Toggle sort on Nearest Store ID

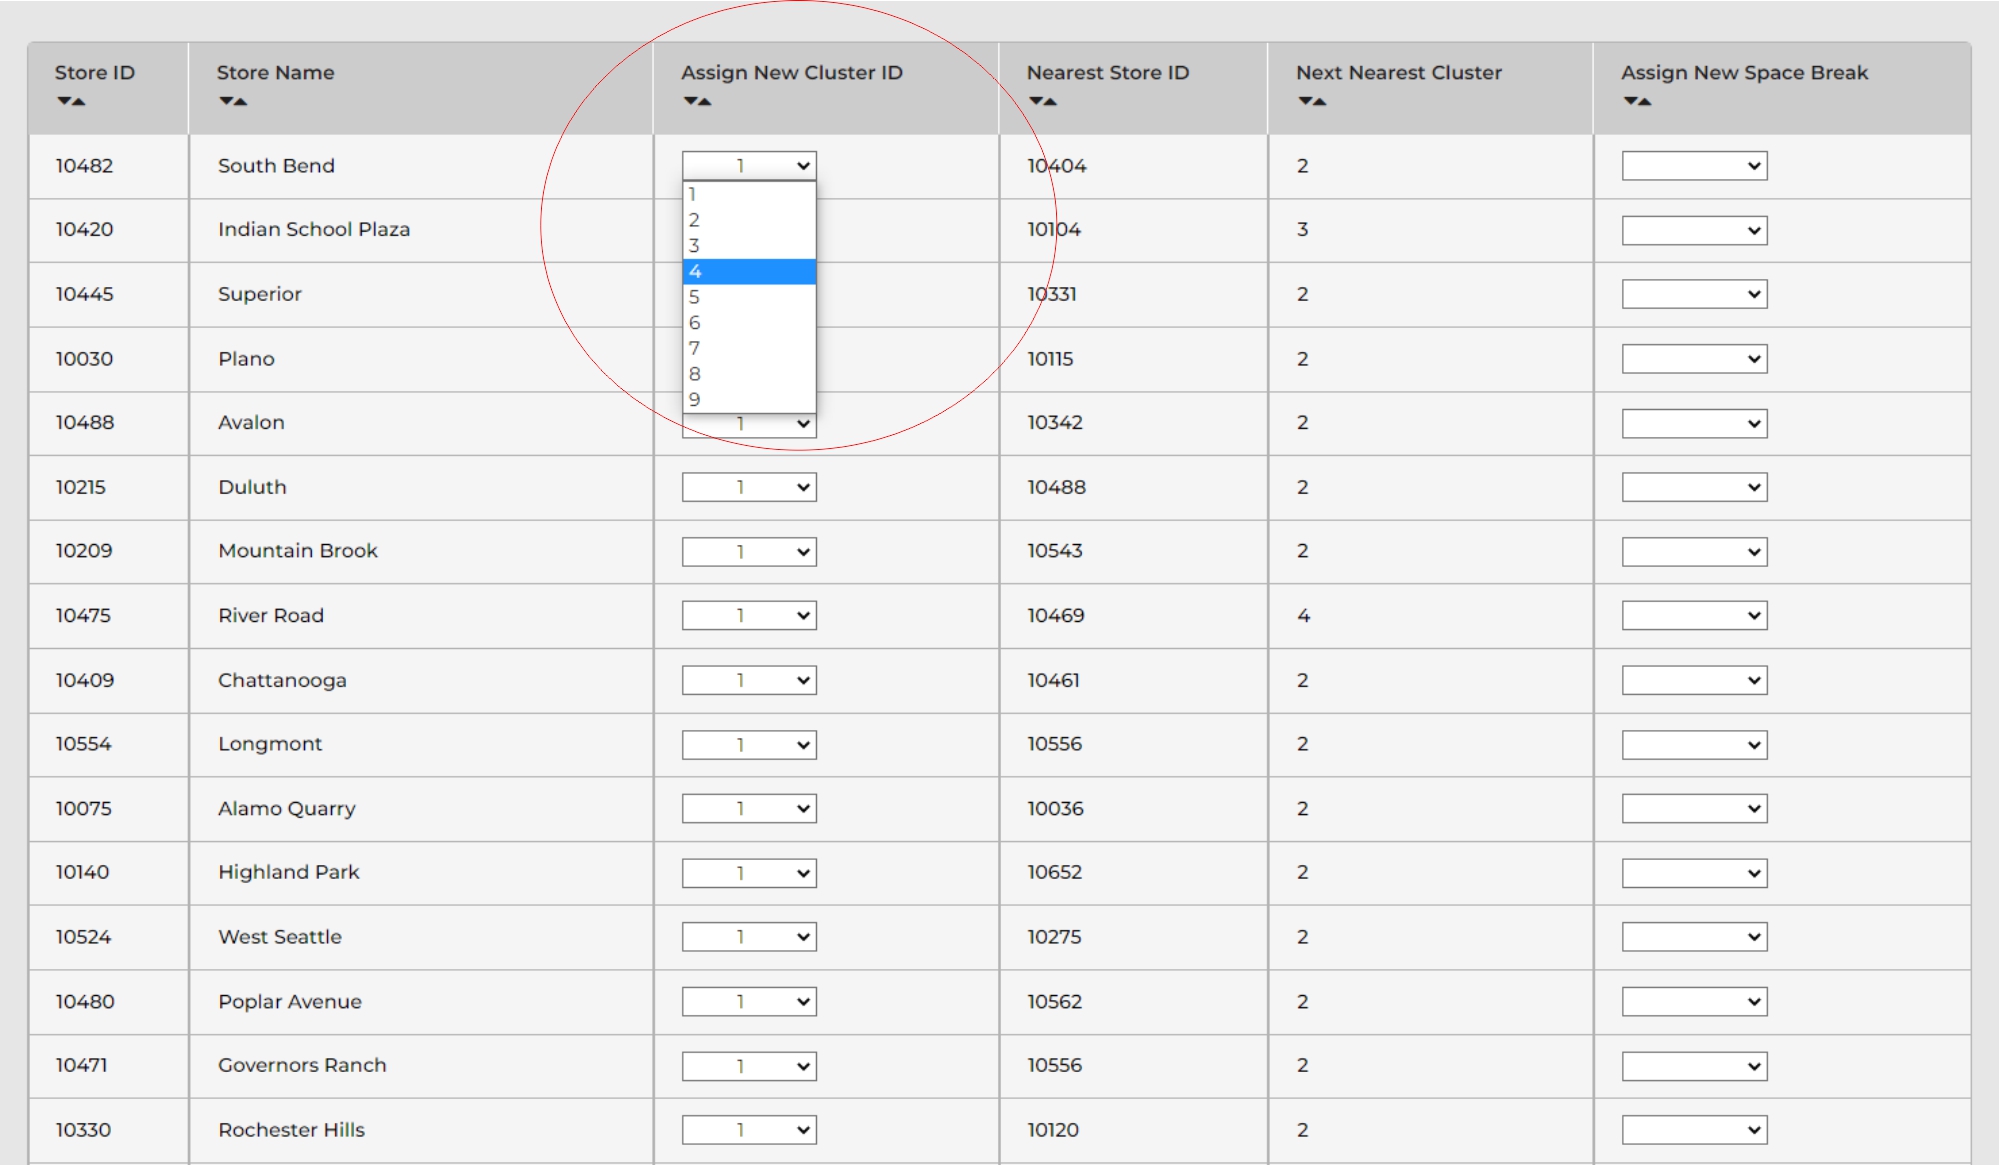coord(1042,101)
